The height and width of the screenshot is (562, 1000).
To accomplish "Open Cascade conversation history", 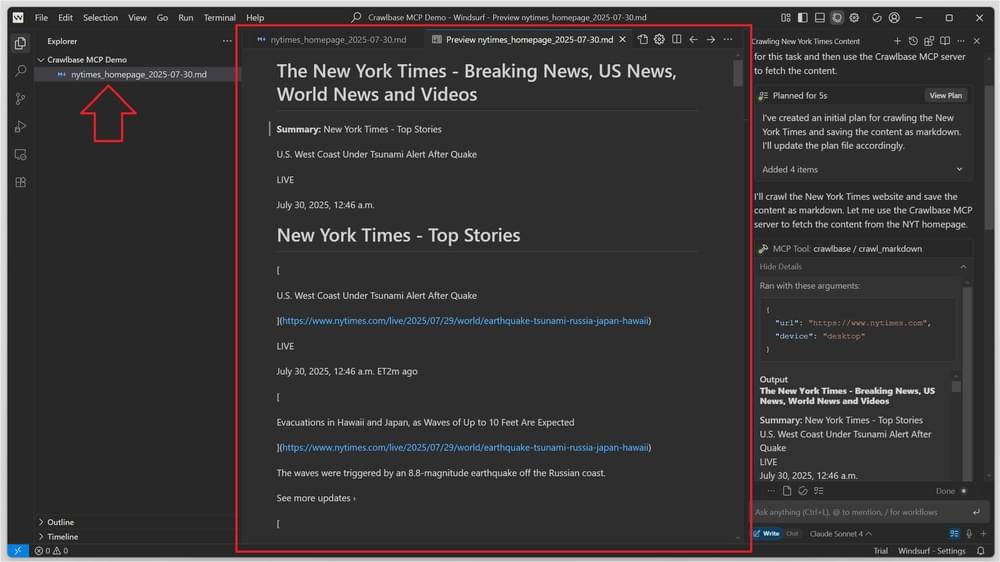I will (913, 41).
